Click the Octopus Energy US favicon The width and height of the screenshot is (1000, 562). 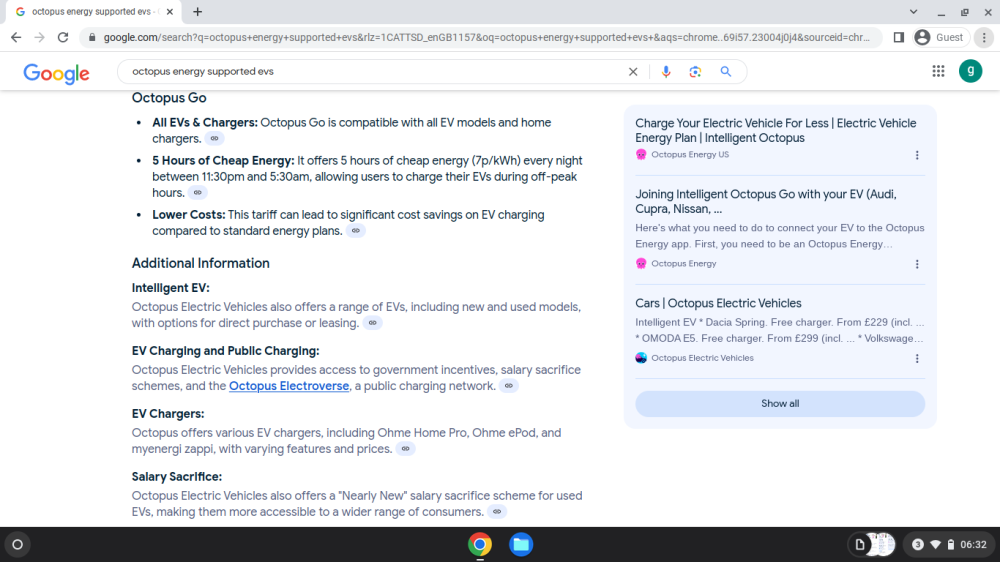tap(641, 154)
